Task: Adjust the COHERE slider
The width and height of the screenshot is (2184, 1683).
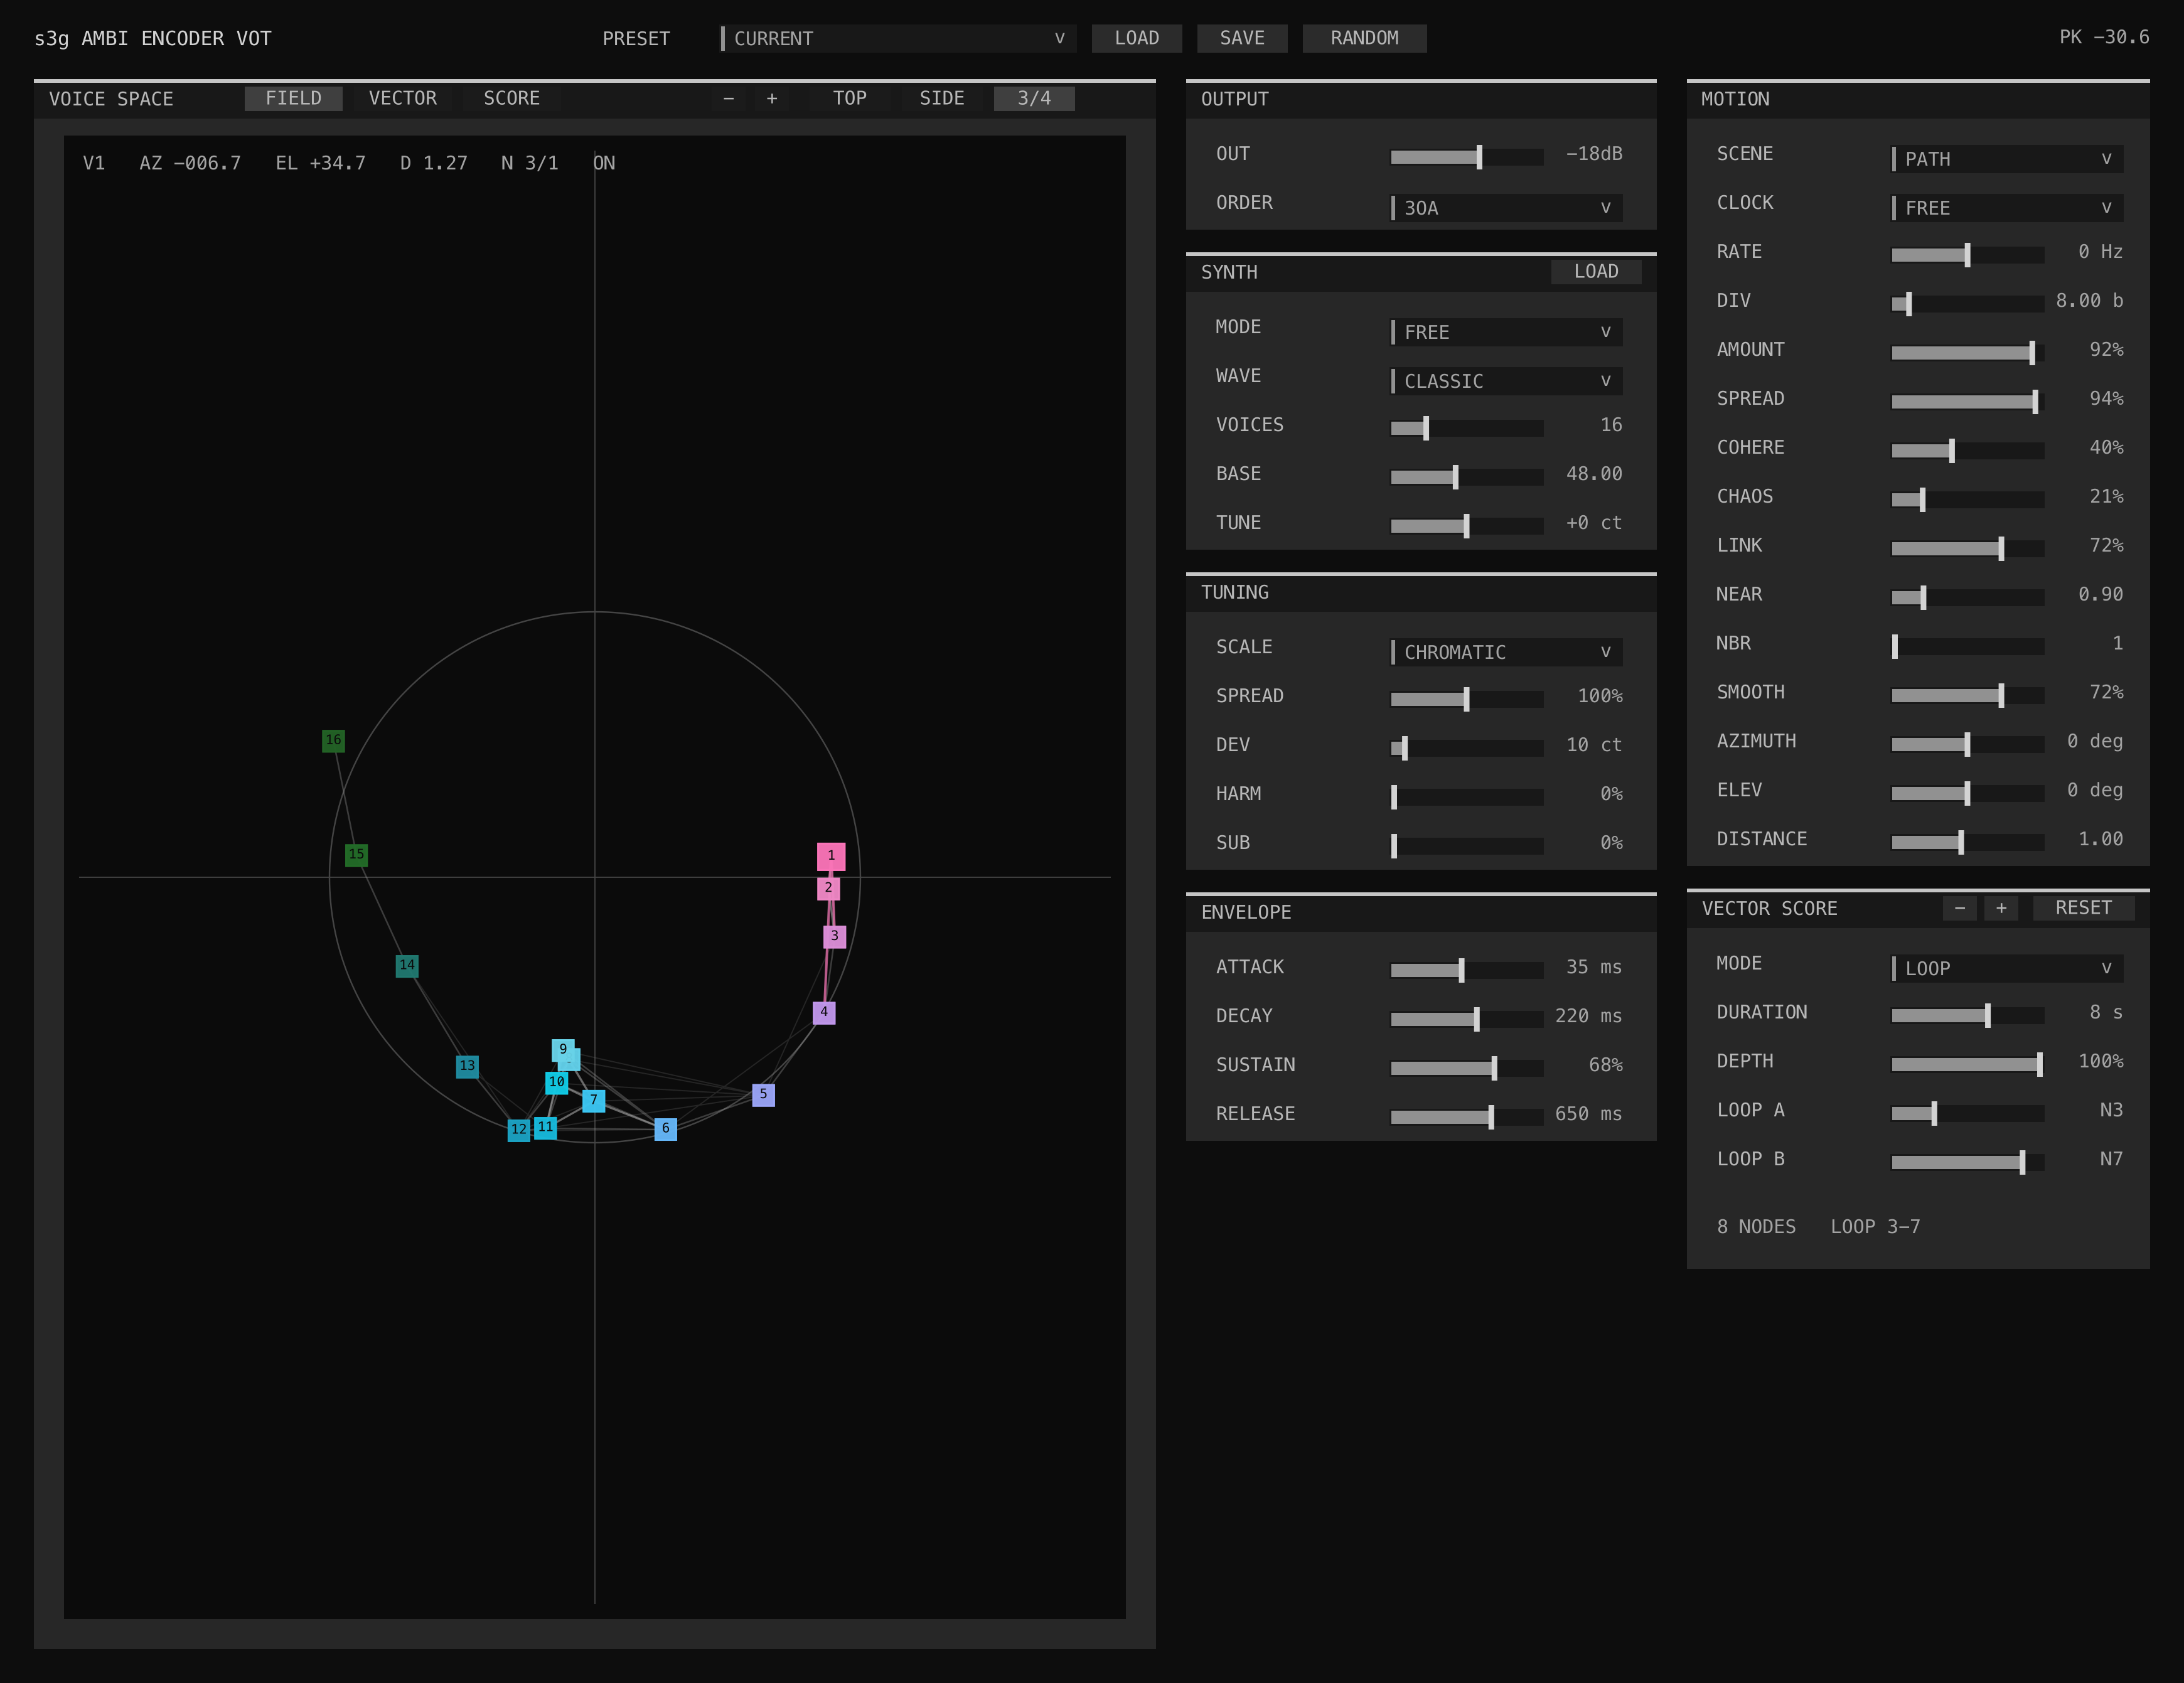Action: tap(1968, 450)
